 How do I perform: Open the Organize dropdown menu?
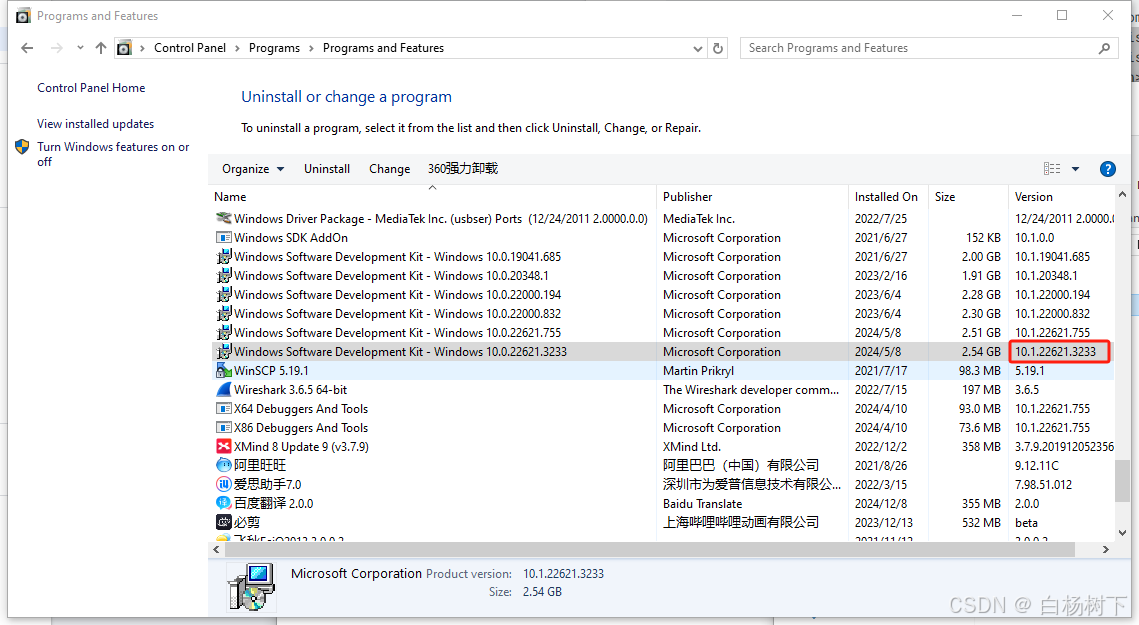pyautogui.click(x=252, y=168)
